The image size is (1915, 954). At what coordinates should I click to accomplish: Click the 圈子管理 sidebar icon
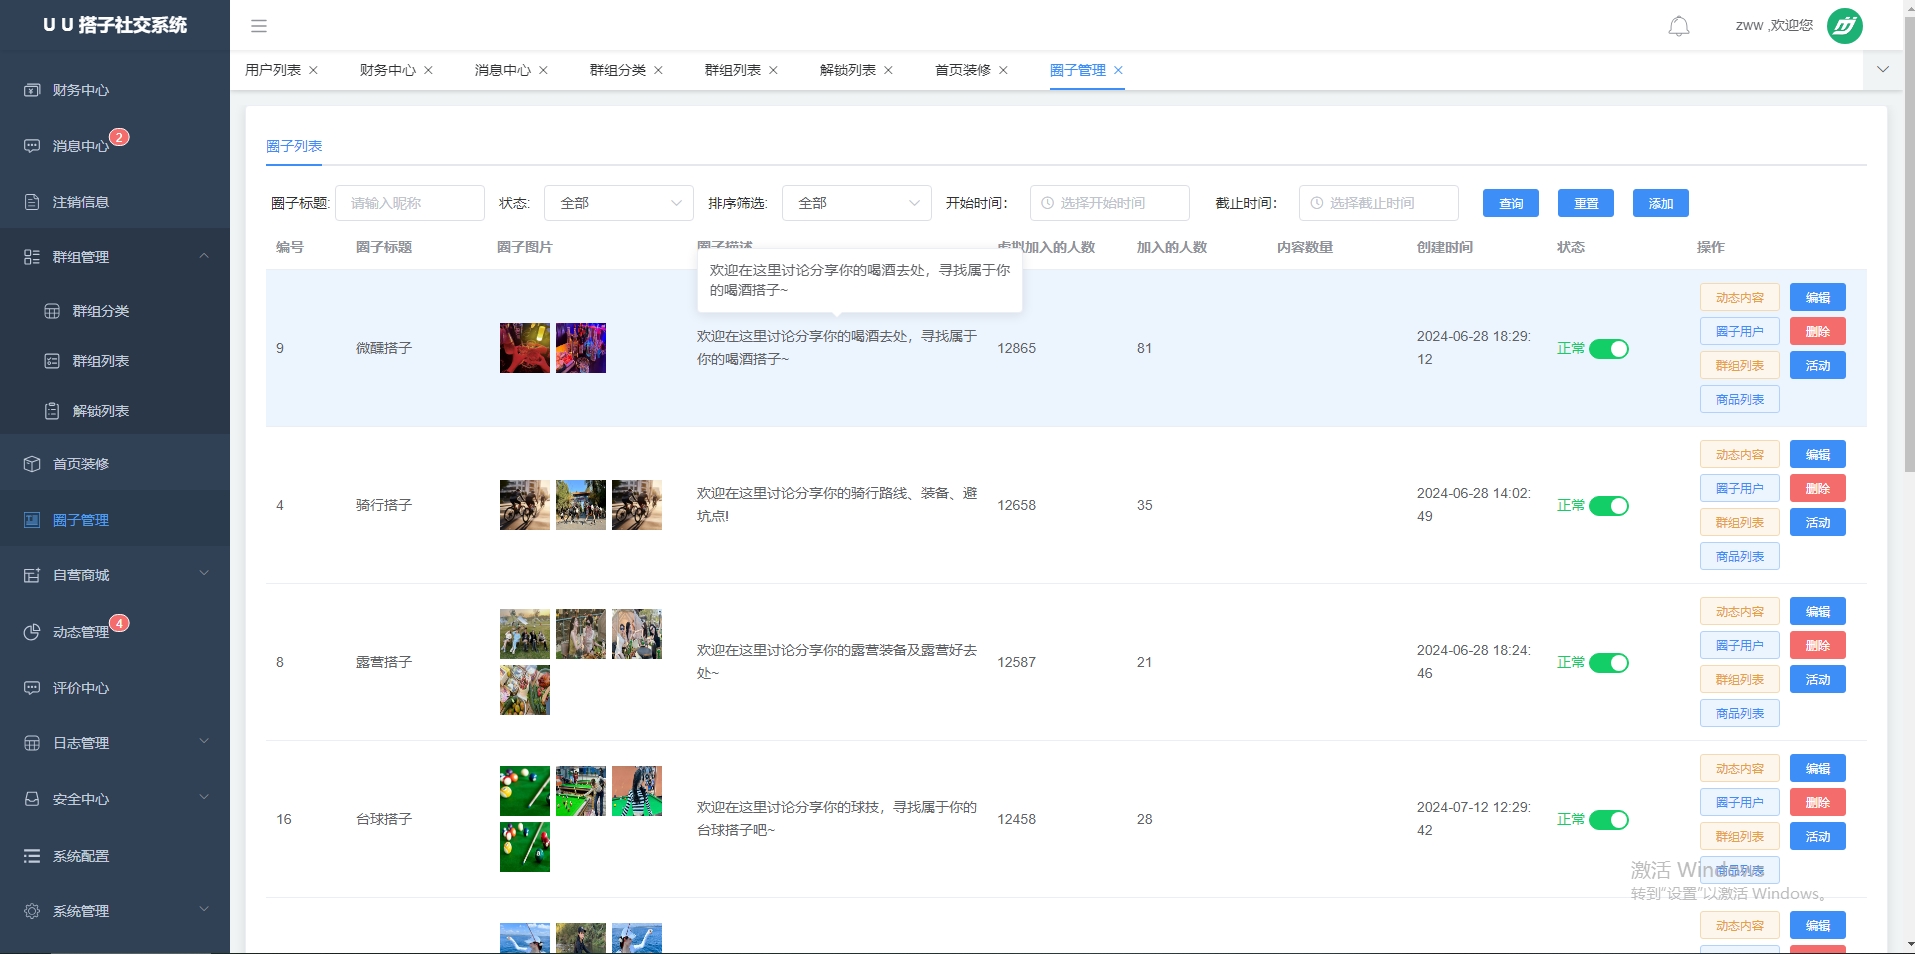(x=32, y=520)
